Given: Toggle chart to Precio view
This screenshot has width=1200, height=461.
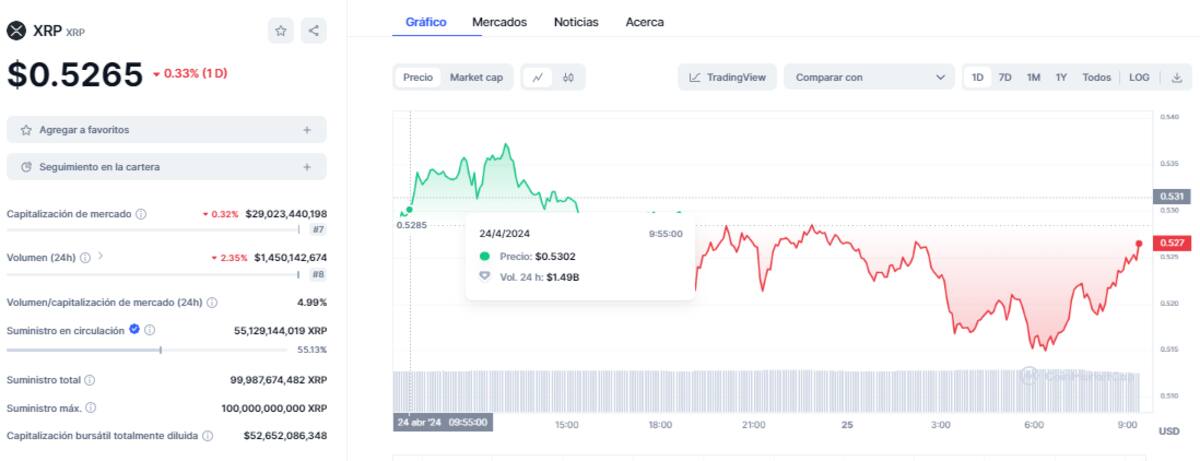Looking at the screenshot, I should click(418, 77).
